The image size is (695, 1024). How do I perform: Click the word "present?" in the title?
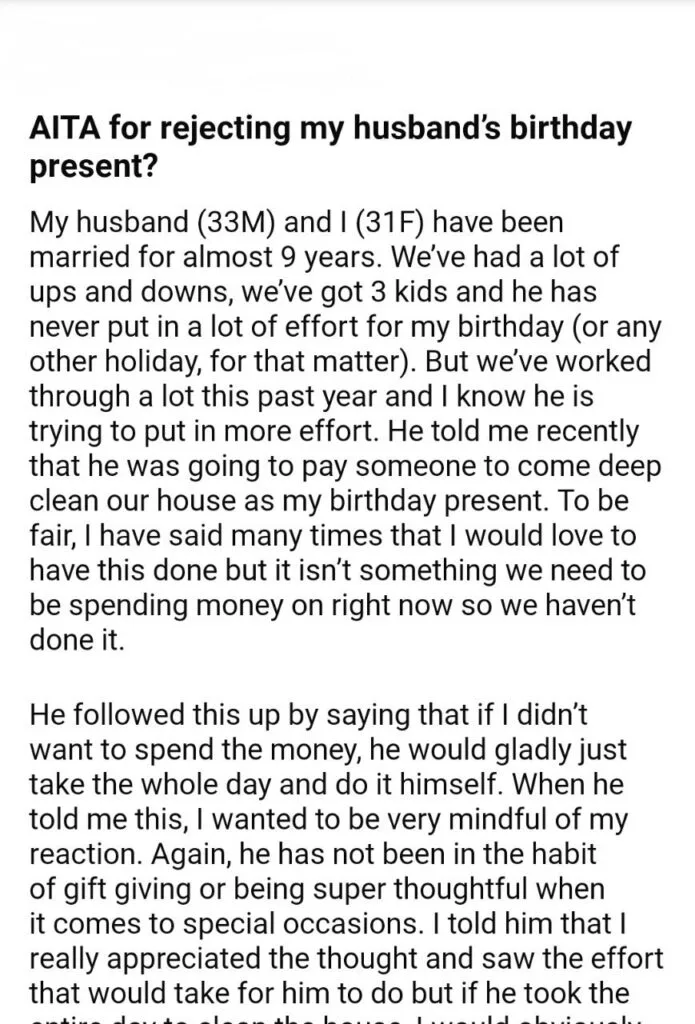(x=94, y=167)
